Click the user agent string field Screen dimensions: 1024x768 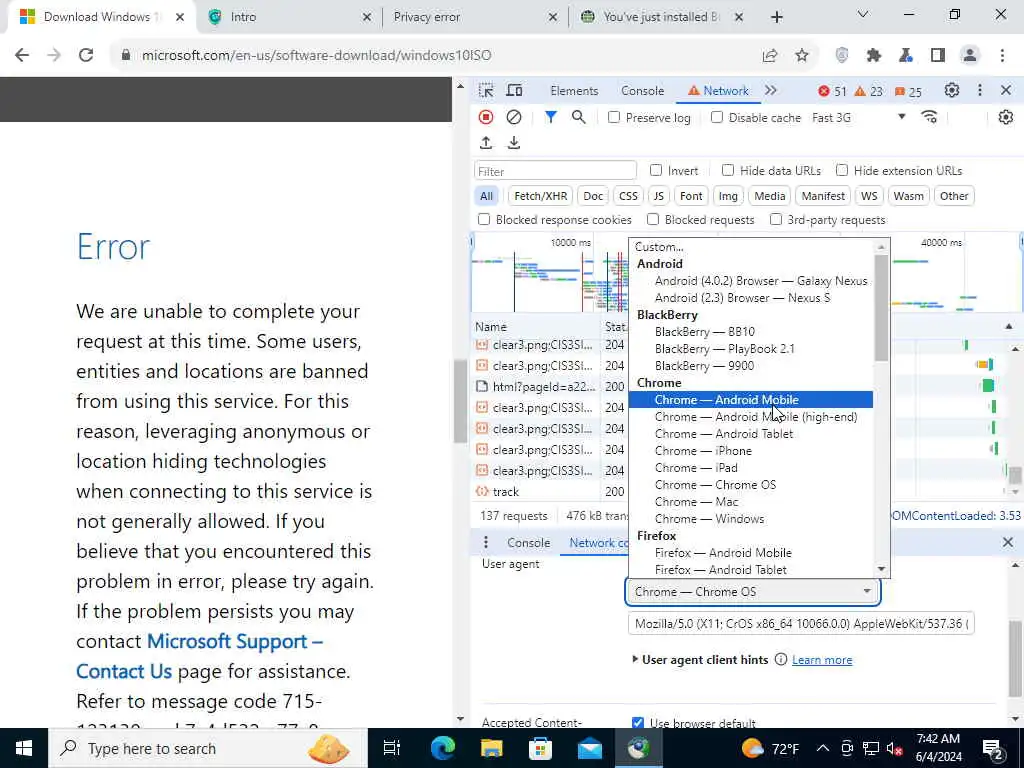[801, 624]
